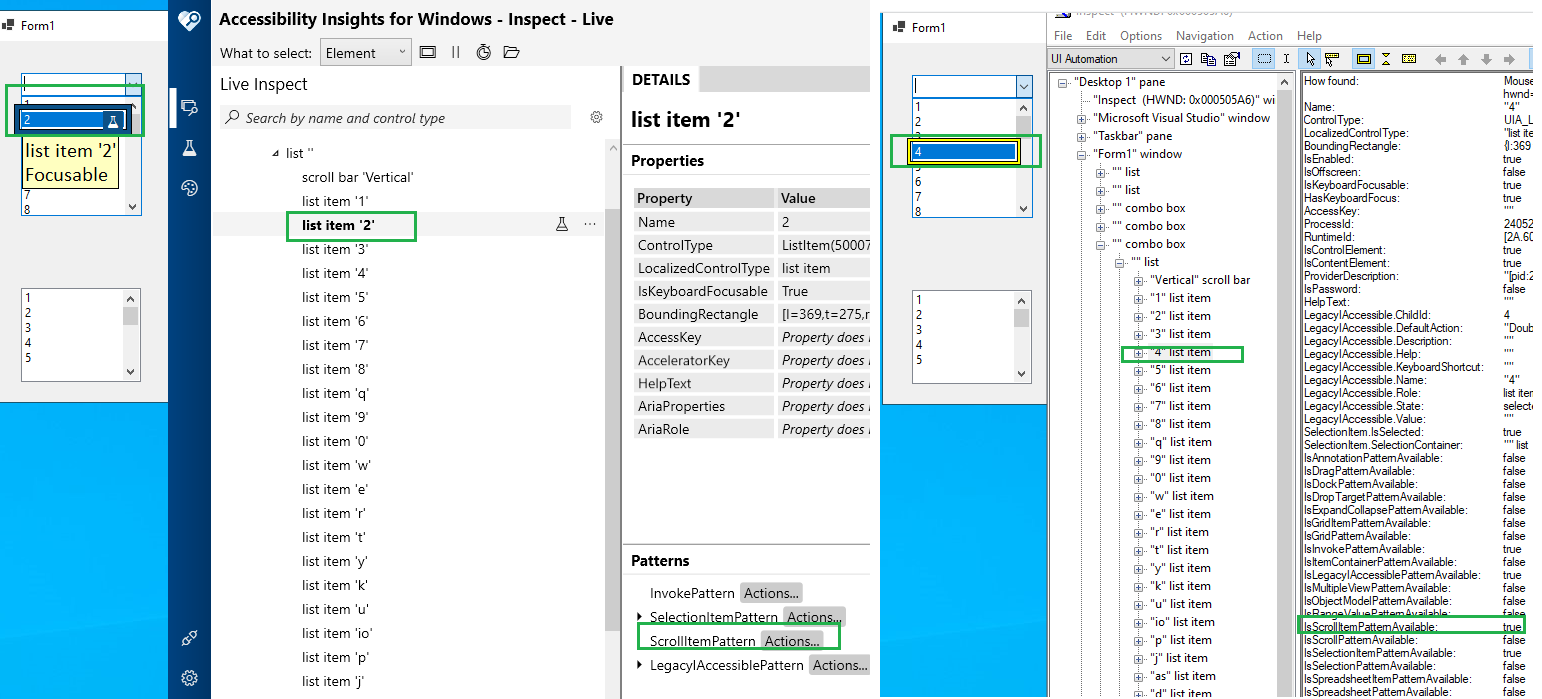Image resolution: width=1542 pixels, height=699 pixels.
Task: Click the copy icon in the Inspect toolbar
Action: pos(1210,59)
